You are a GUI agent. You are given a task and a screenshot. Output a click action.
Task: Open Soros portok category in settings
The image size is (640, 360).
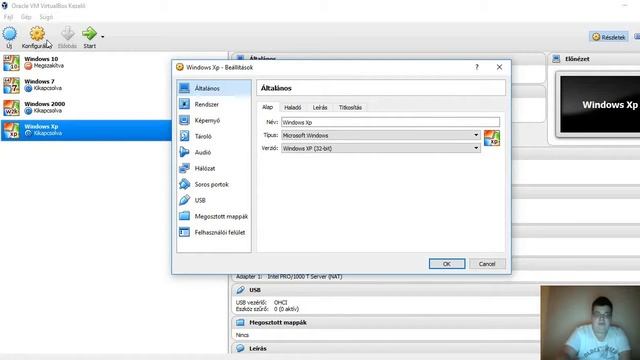(214, 184)
